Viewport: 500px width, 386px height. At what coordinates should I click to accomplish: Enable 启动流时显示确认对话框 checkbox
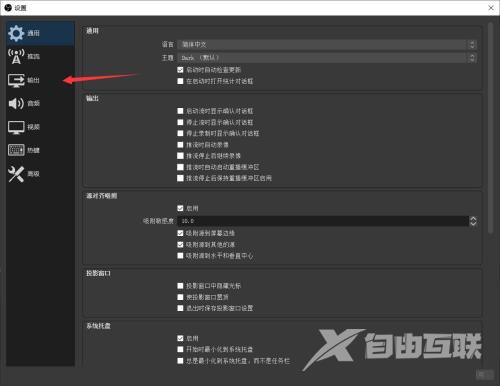[180, 111]
